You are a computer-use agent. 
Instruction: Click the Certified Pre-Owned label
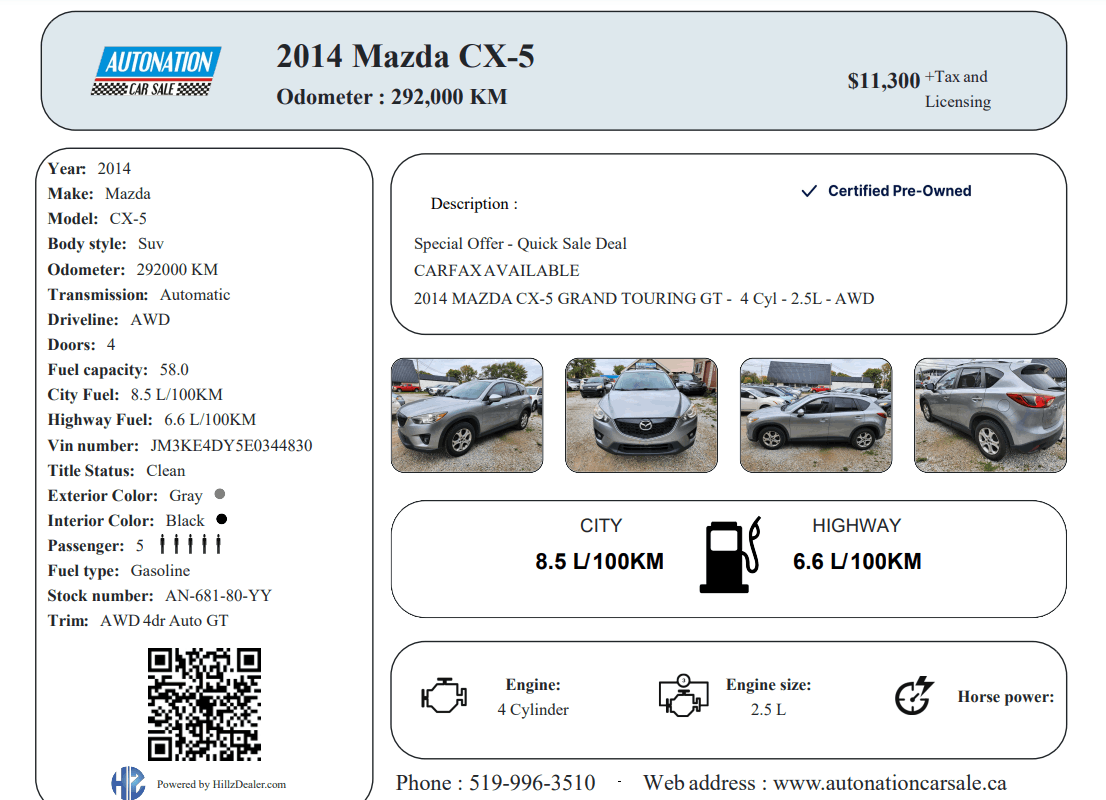click(899, 191)
